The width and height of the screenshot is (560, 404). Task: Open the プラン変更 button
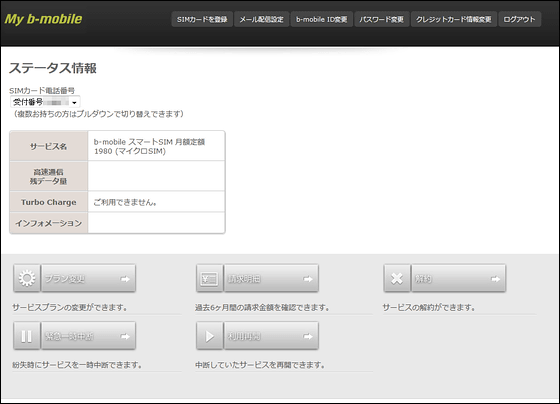(x=88, y=278)
